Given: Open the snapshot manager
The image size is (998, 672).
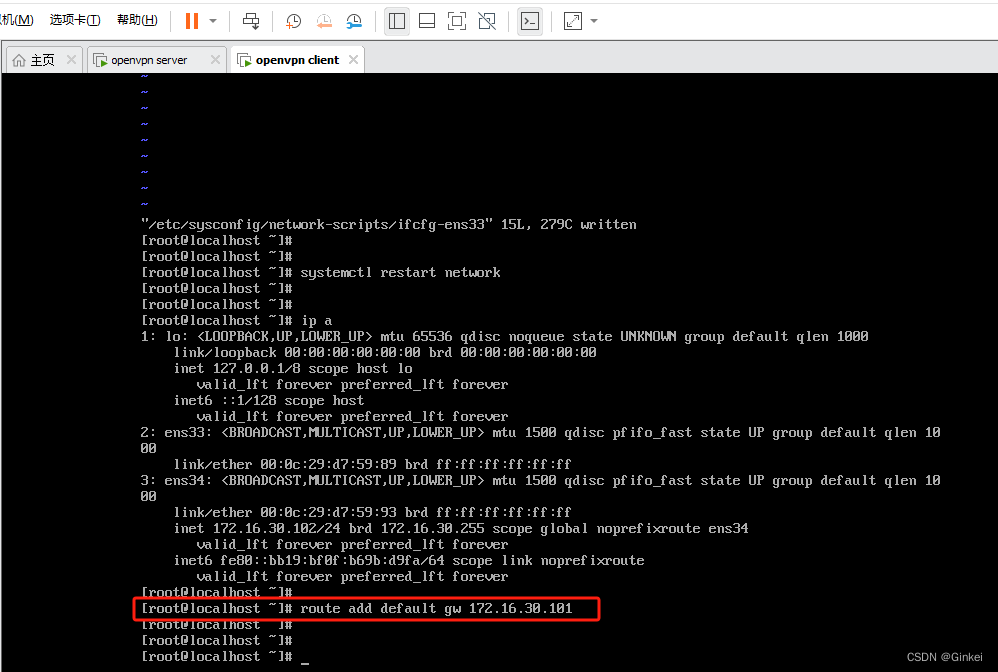Looking at the screenshot, I should (354, 21).
